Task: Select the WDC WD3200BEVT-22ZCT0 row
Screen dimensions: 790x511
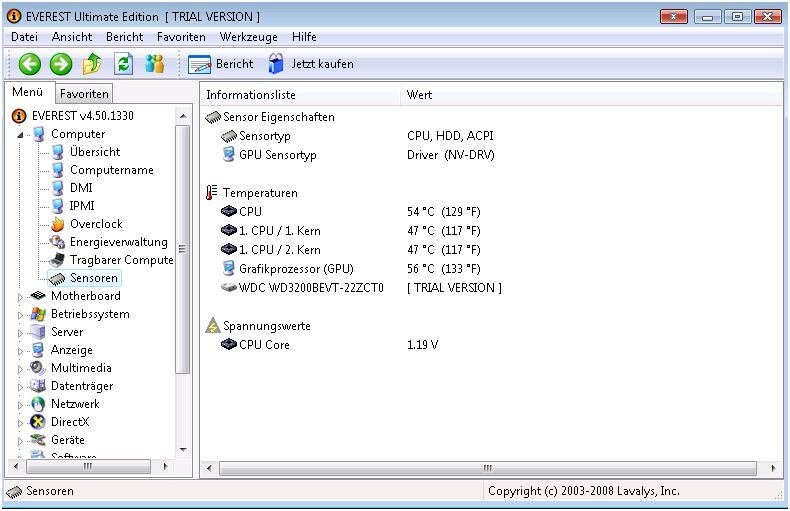Action: [361, 288]
